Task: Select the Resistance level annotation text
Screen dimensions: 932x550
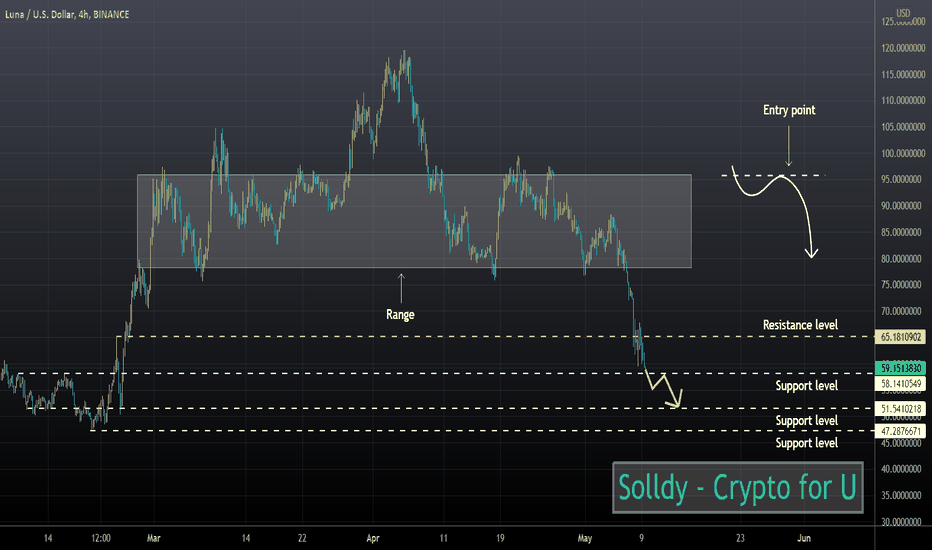Action: (x=800, y=325)
